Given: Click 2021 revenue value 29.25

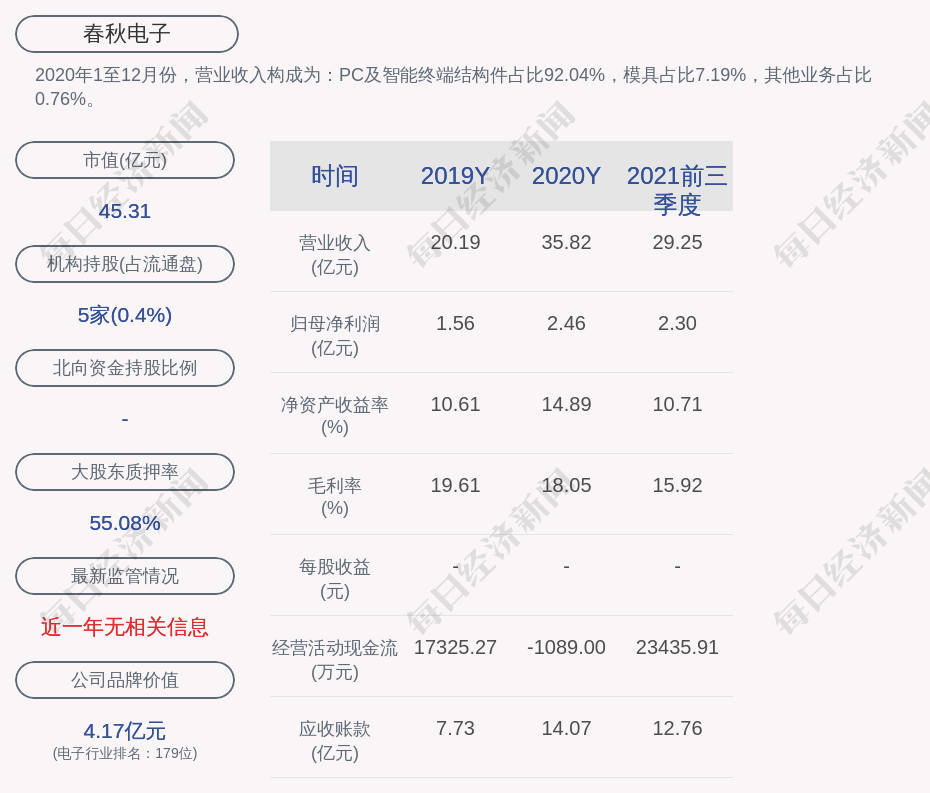Looking at the screenshot, I should coord(677,243).
